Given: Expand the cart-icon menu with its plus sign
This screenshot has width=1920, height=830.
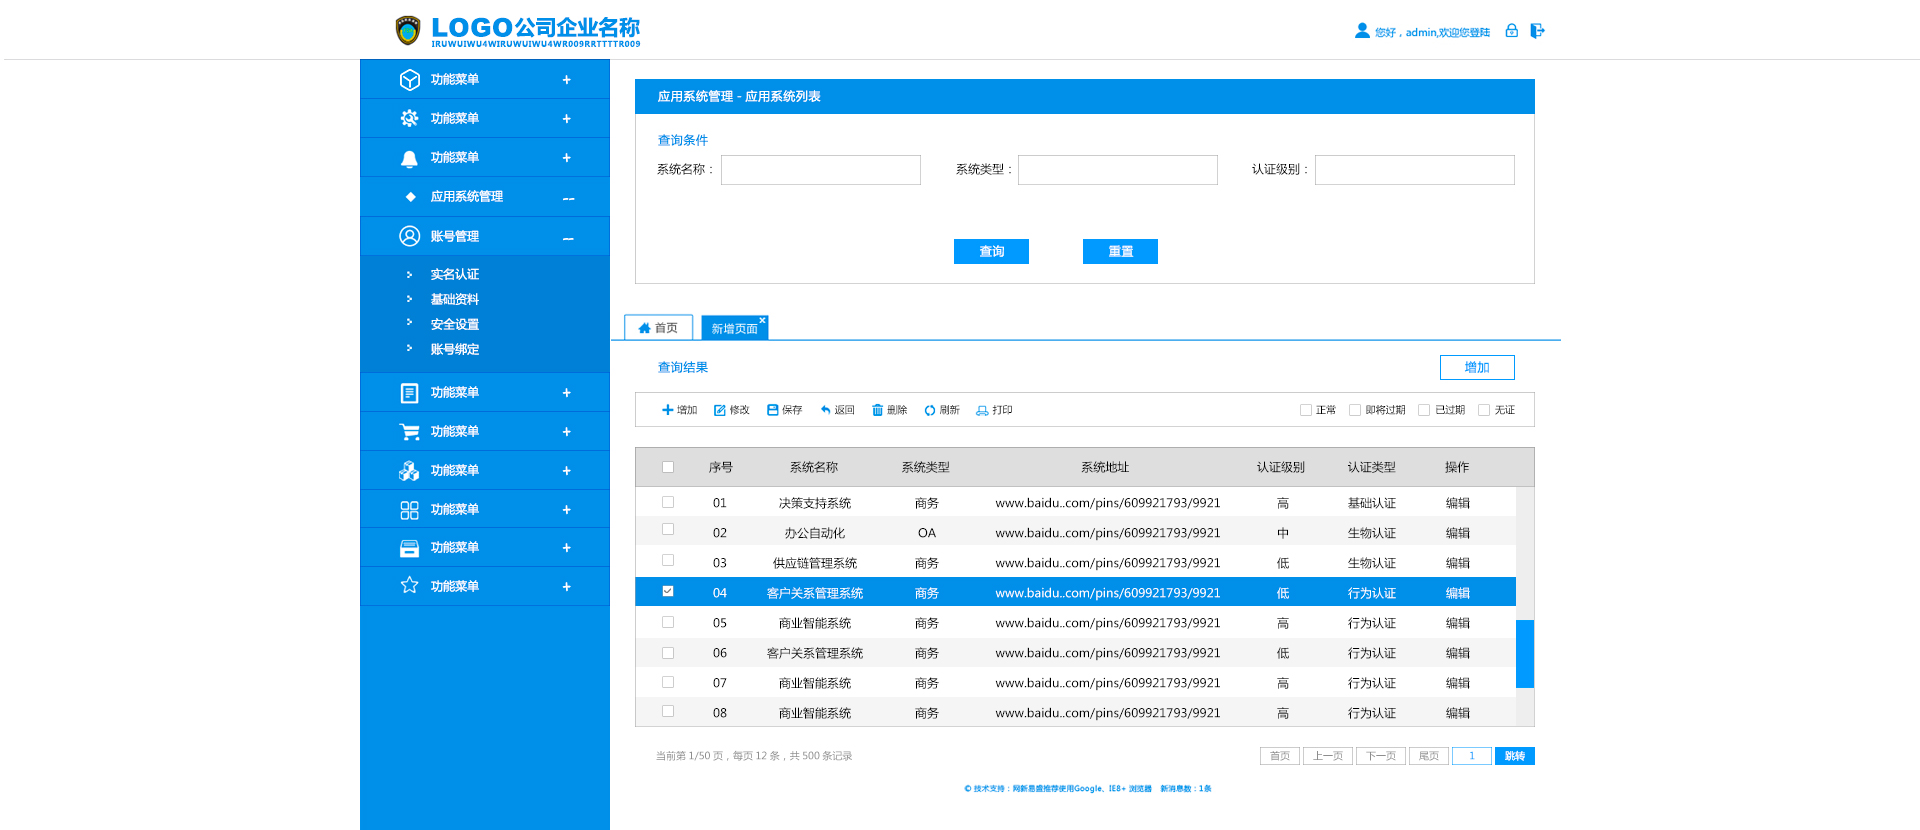Looking at the screenshot, I should (x=567, y=432).
